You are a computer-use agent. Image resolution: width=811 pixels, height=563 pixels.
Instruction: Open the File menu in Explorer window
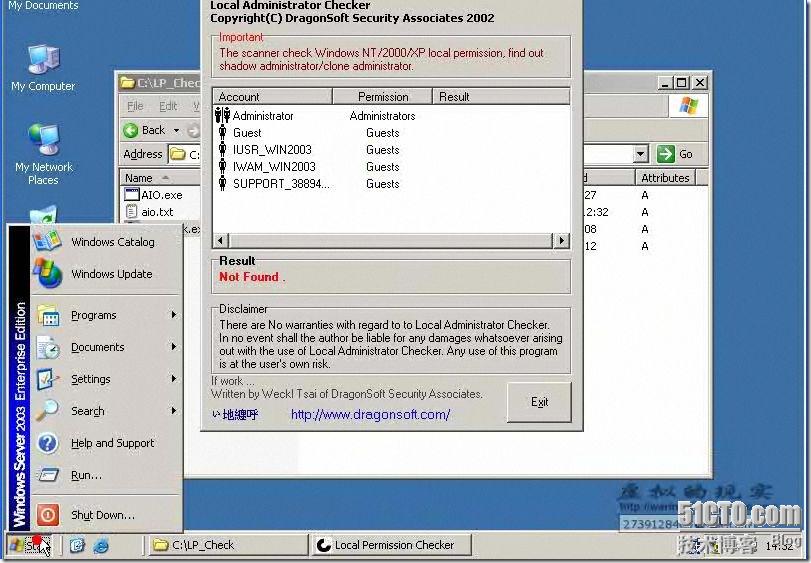click(x=135, y=106)
